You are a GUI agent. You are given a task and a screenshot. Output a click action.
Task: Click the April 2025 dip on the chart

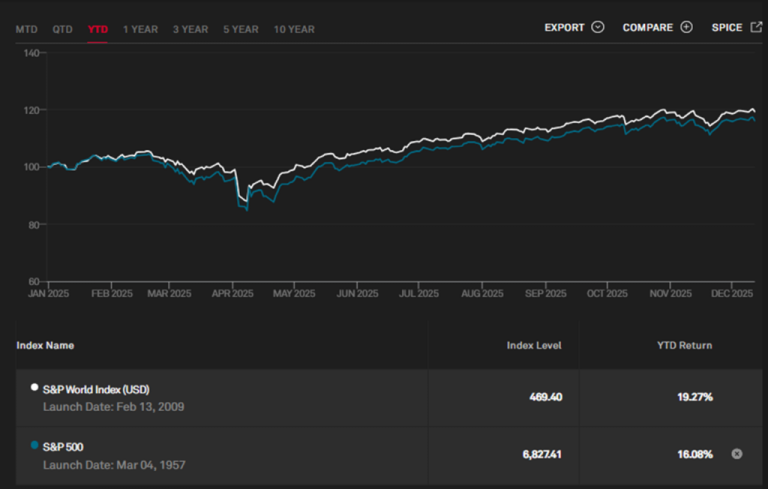pyautogui.click(x=245, y=207)
